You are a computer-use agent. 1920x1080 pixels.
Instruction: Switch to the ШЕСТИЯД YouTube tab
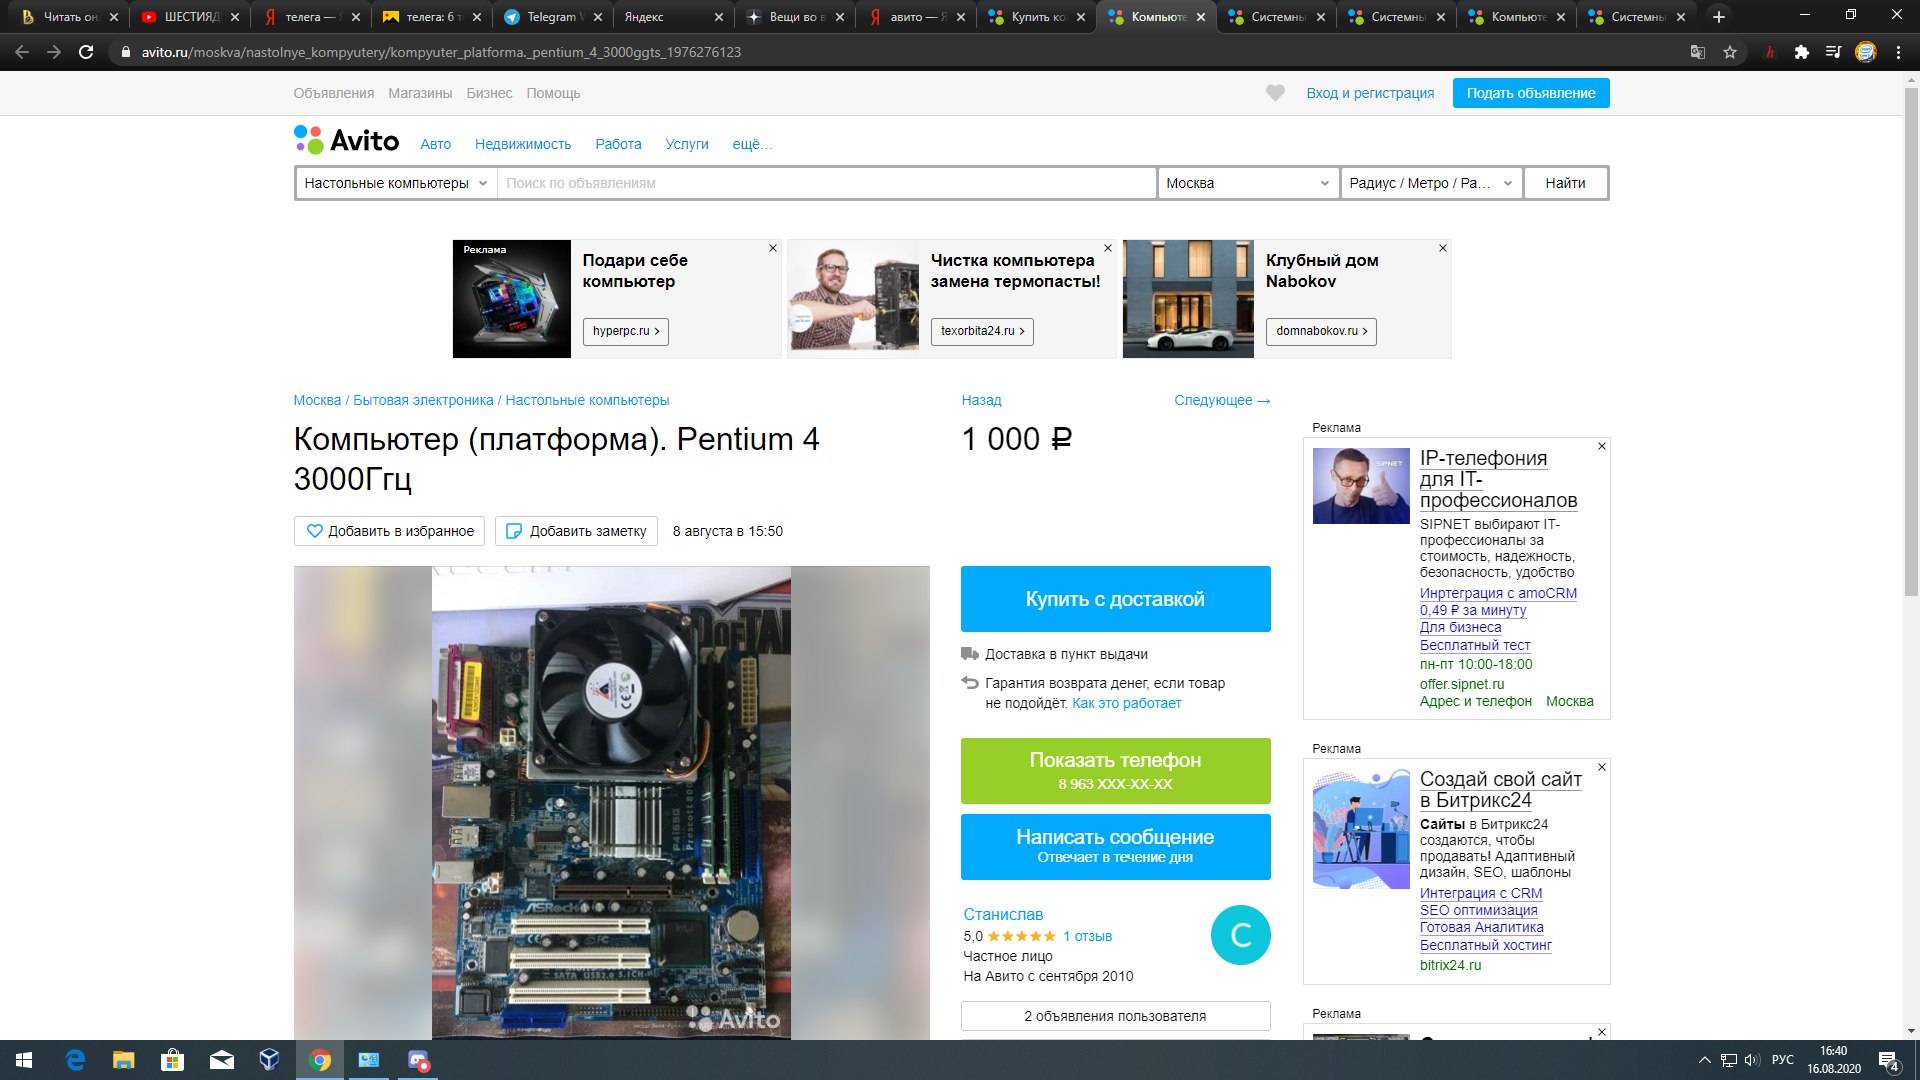tap(190, 17)
